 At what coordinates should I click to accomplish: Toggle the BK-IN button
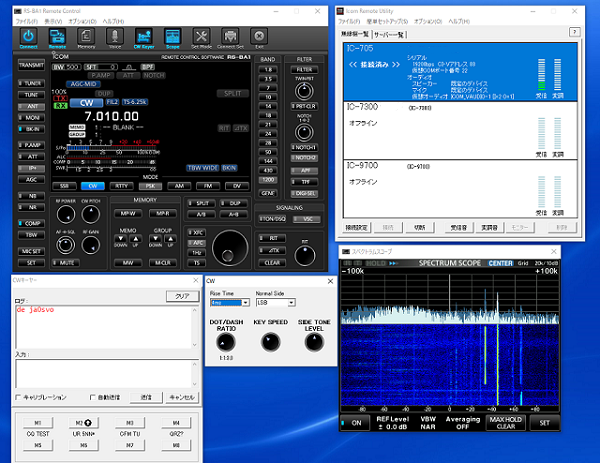(31, 129)
